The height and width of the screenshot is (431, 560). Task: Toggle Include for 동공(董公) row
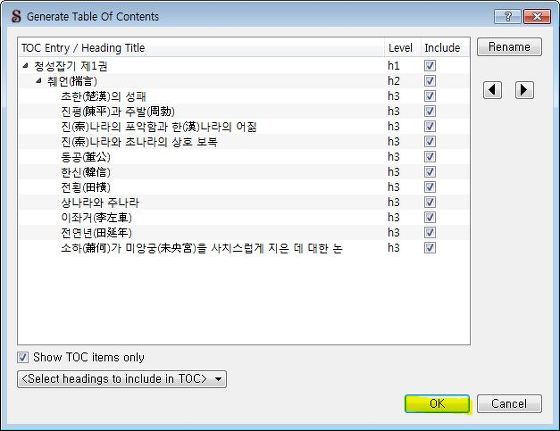pyautogui.click(x=430, y=156)
